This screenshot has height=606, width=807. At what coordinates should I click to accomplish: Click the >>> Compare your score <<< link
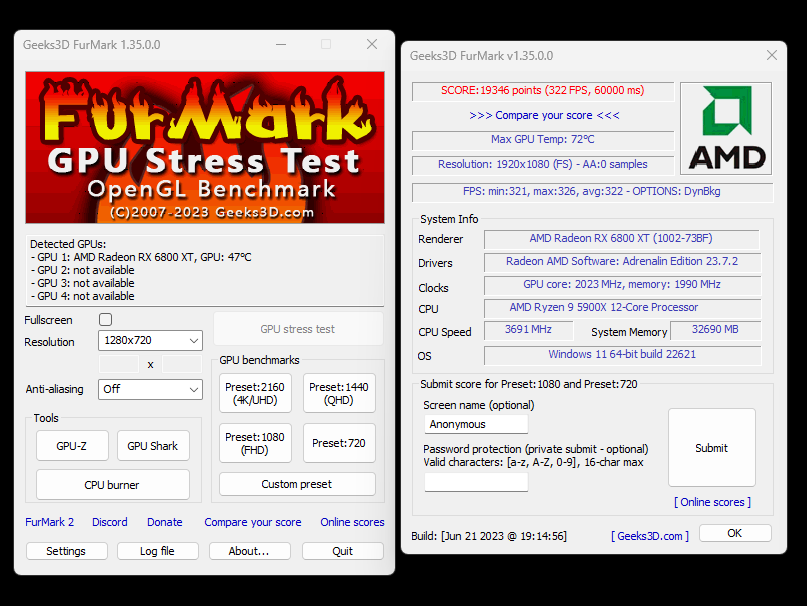544,115
